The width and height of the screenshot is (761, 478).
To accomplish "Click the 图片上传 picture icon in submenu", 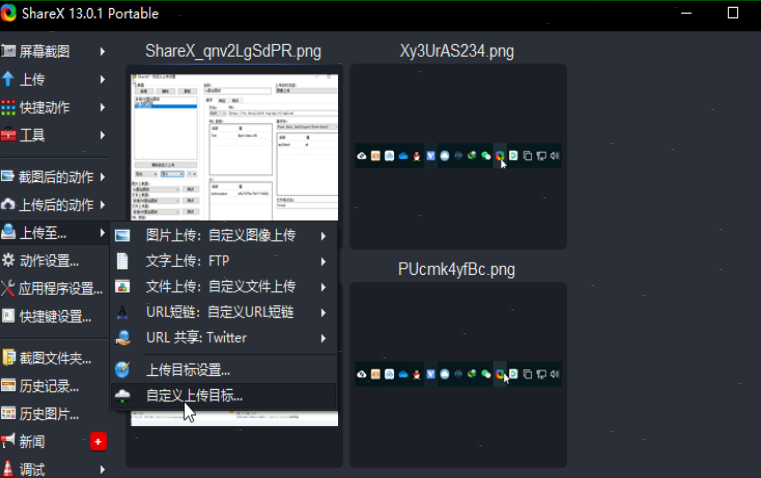I will 122,236.
